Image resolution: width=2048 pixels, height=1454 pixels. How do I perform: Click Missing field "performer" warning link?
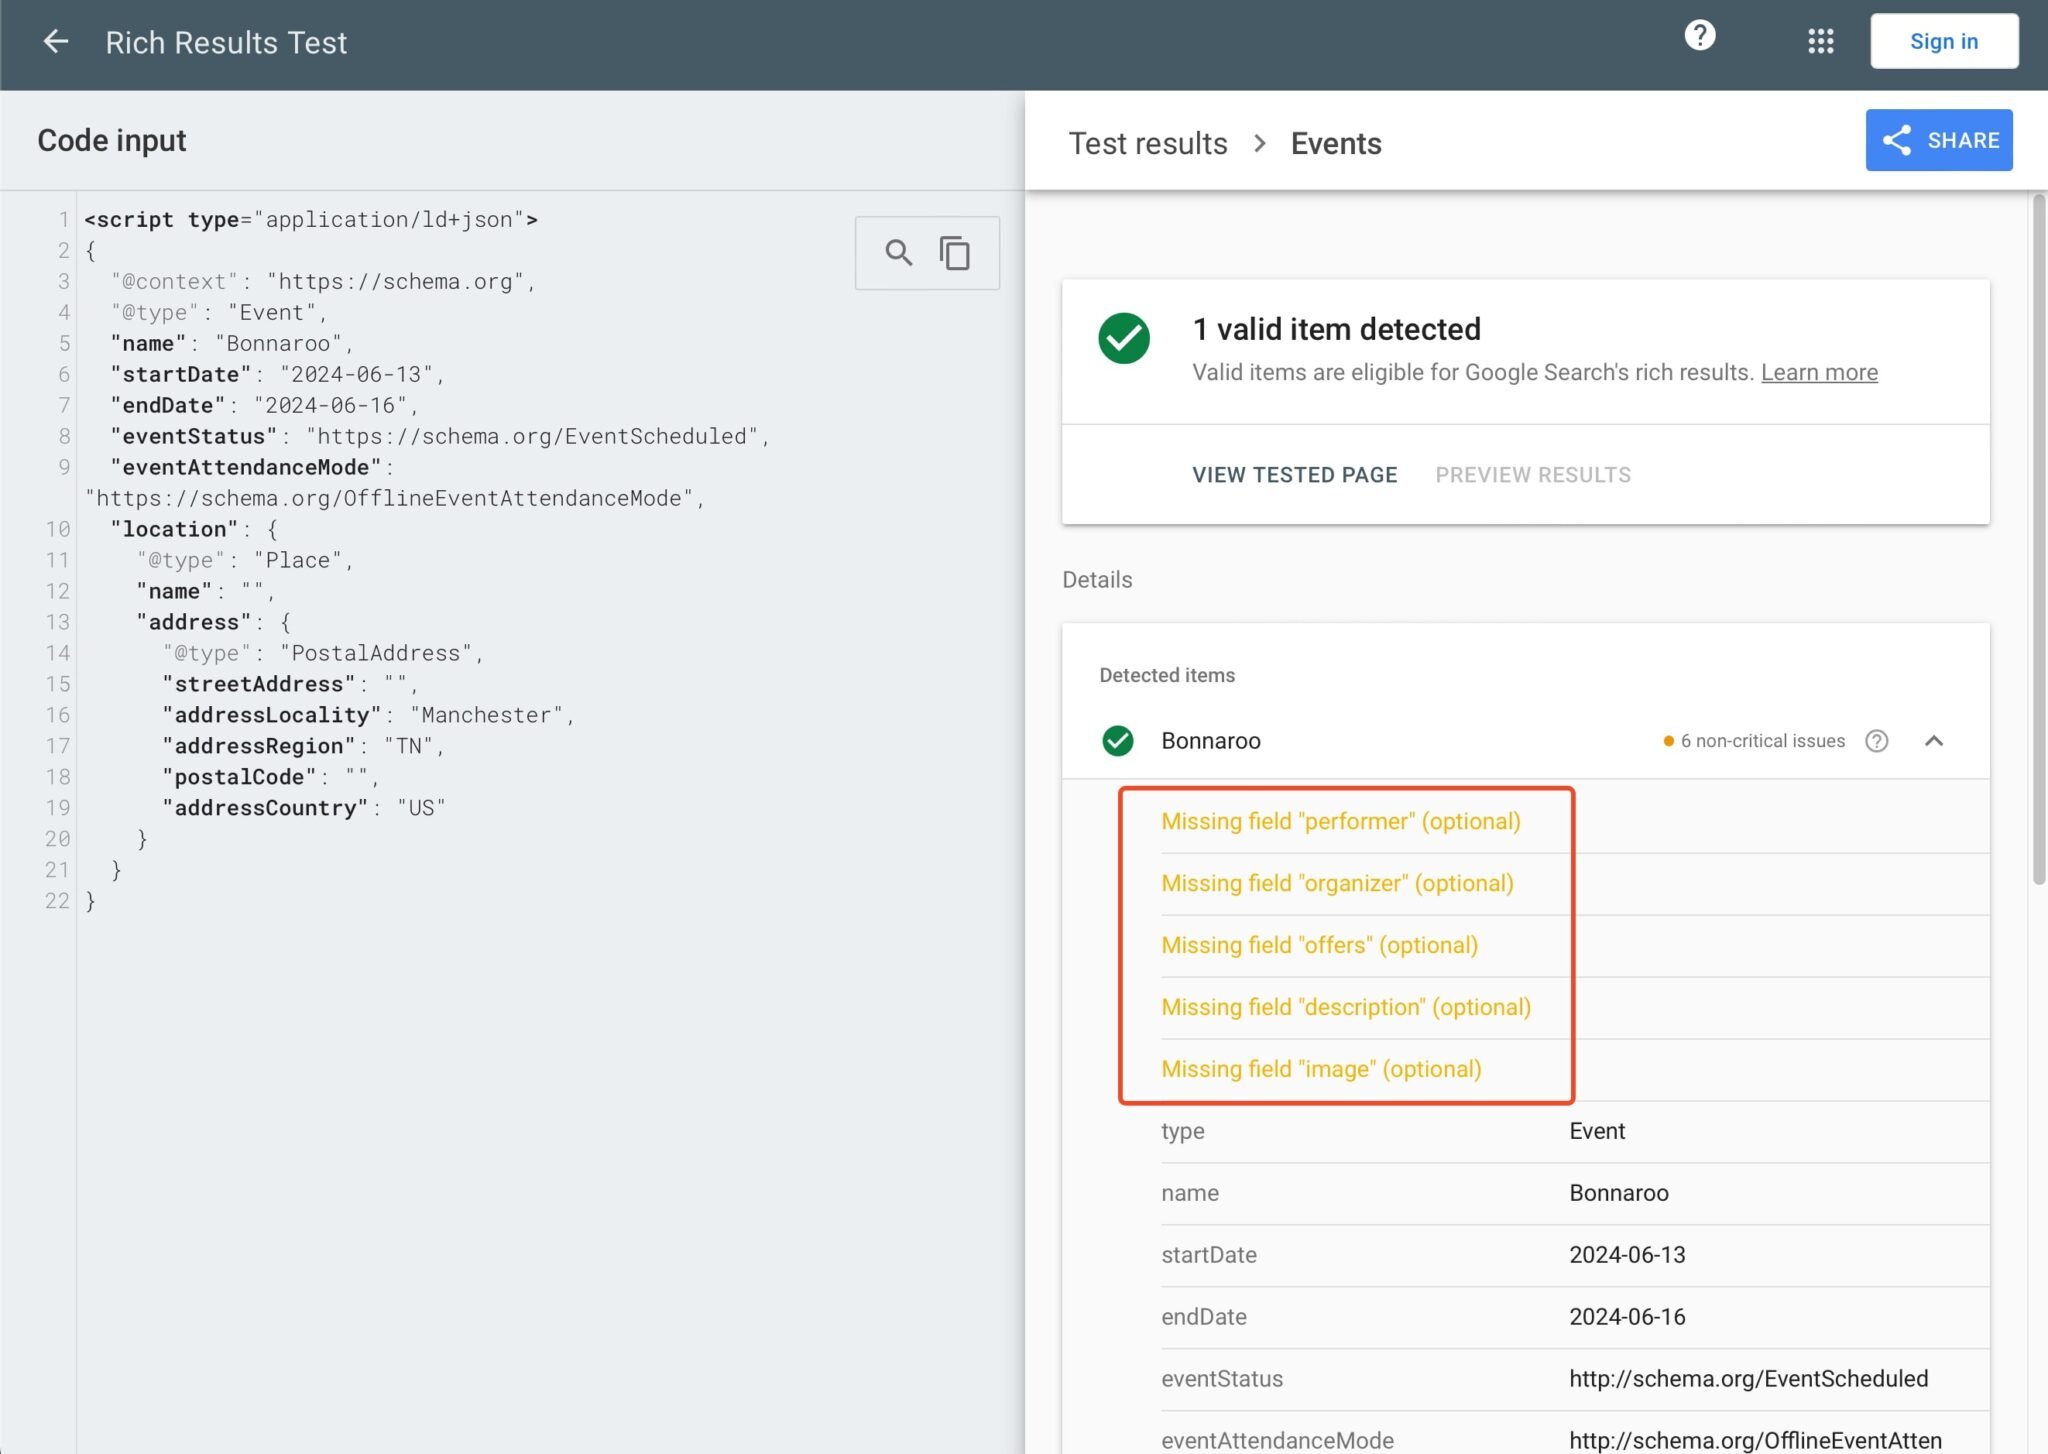point(1340,820)
